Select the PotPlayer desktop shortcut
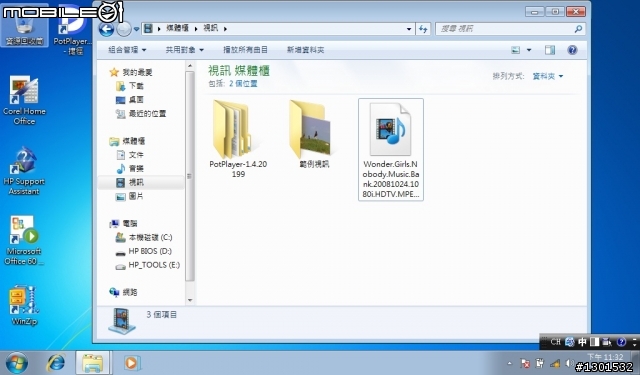Image resolution: width=640 pixels, height=375 pixels. coord(72,31)
